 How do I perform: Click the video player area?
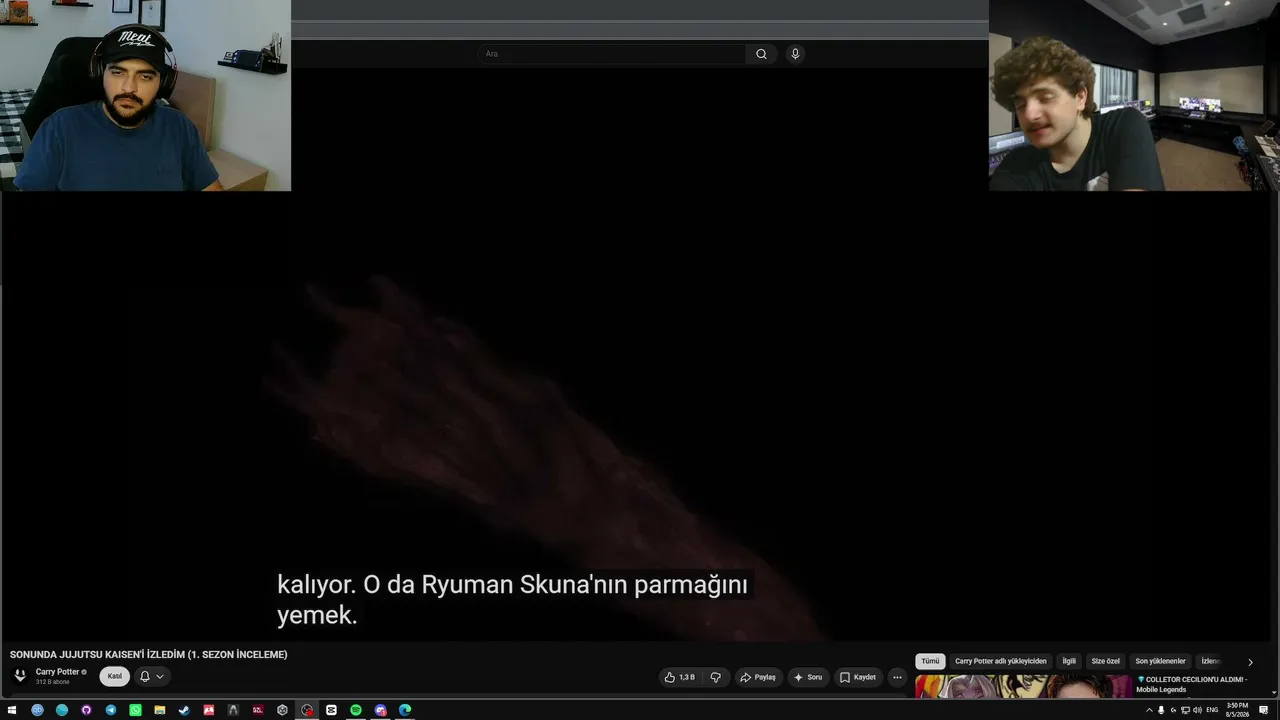tap(640, 355)
